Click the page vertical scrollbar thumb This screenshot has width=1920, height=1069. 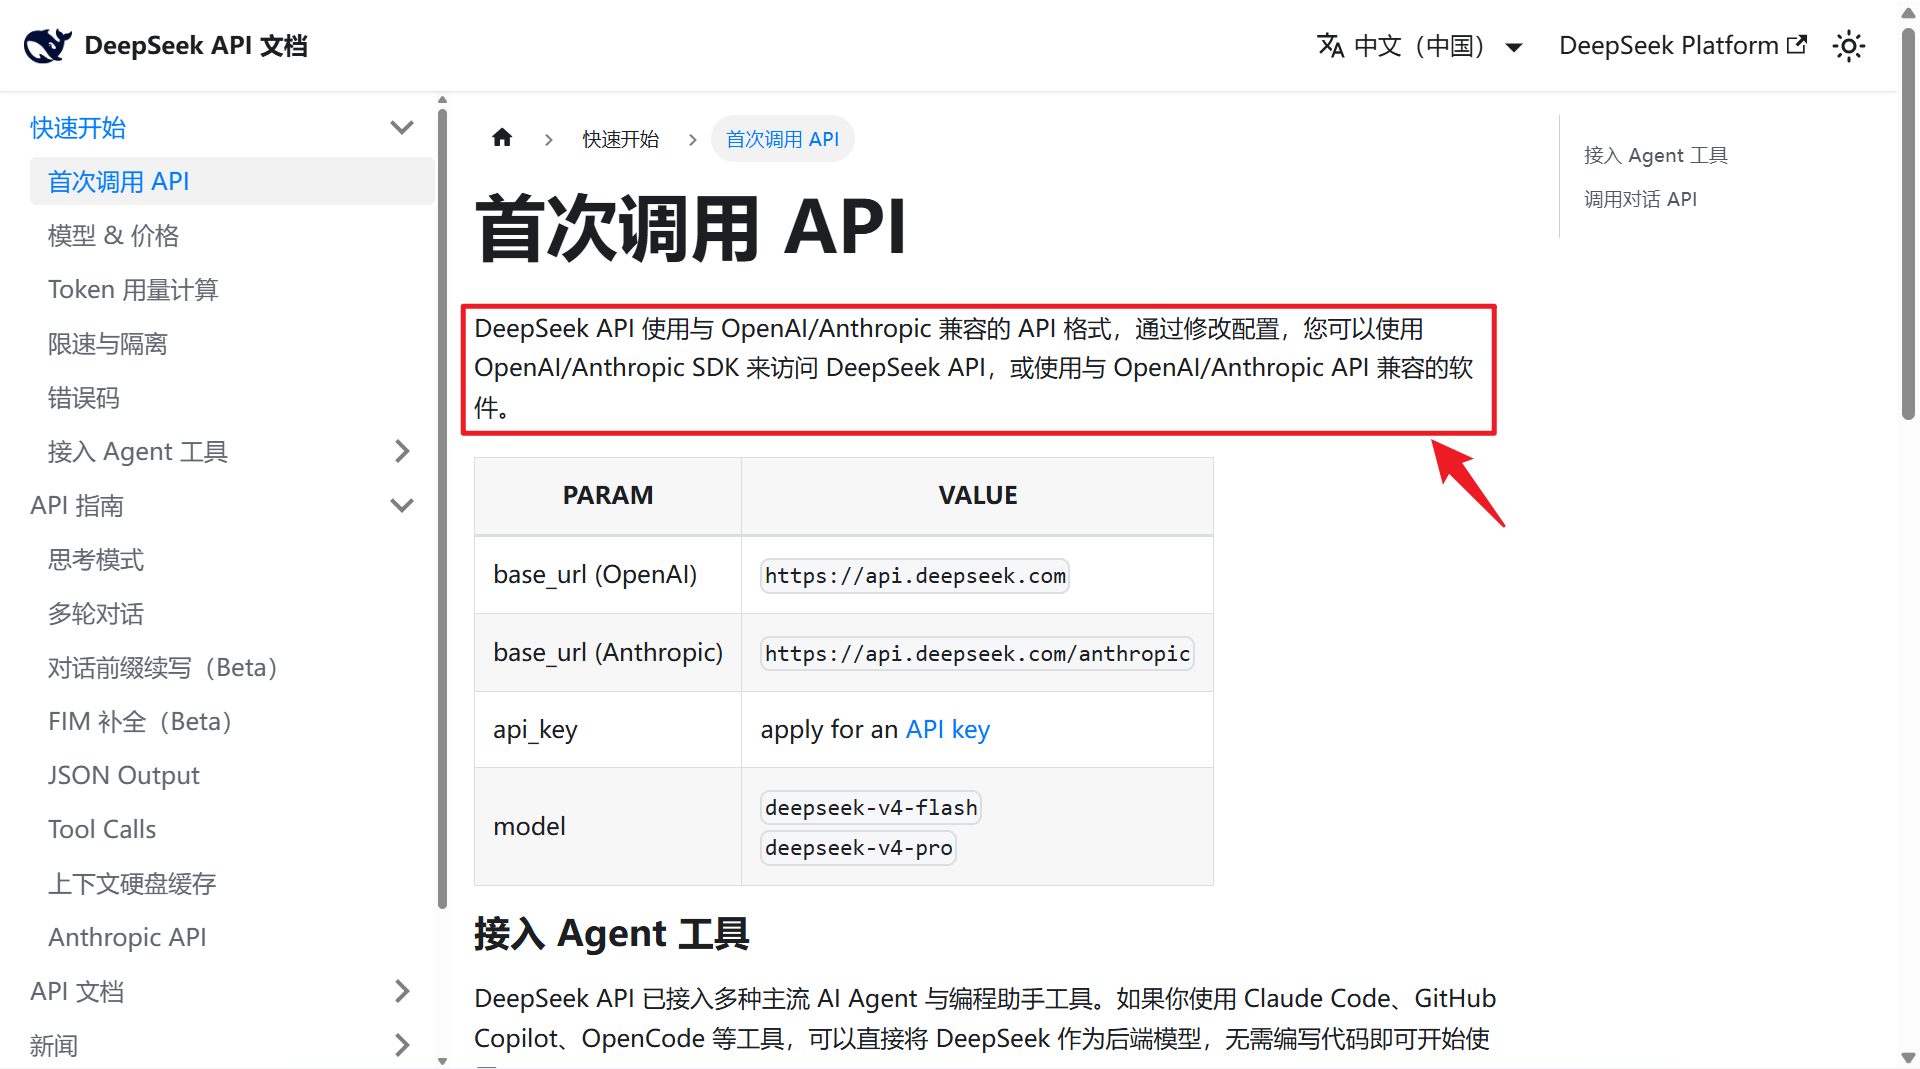tap(1908, 224)
